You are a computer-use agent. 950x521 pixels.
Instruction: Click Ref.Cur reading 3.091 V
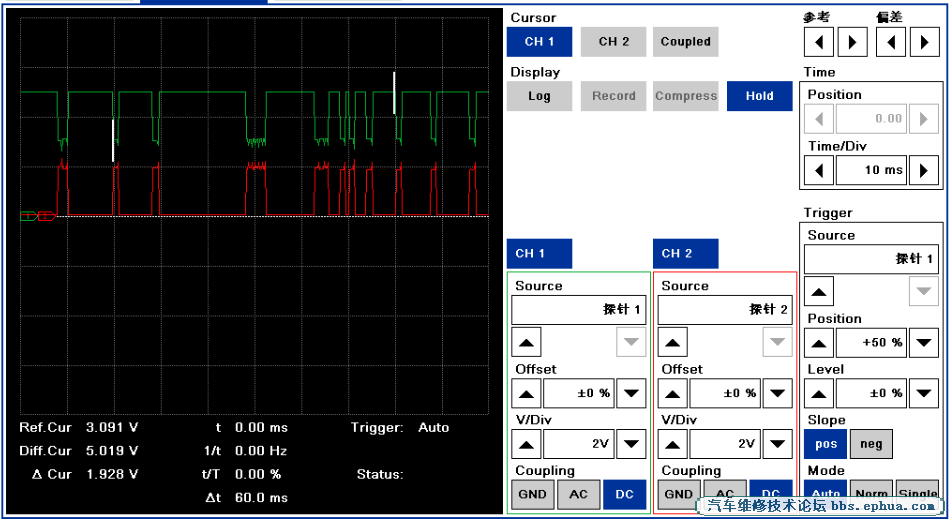pyautogui.click(x=112, y=428)
